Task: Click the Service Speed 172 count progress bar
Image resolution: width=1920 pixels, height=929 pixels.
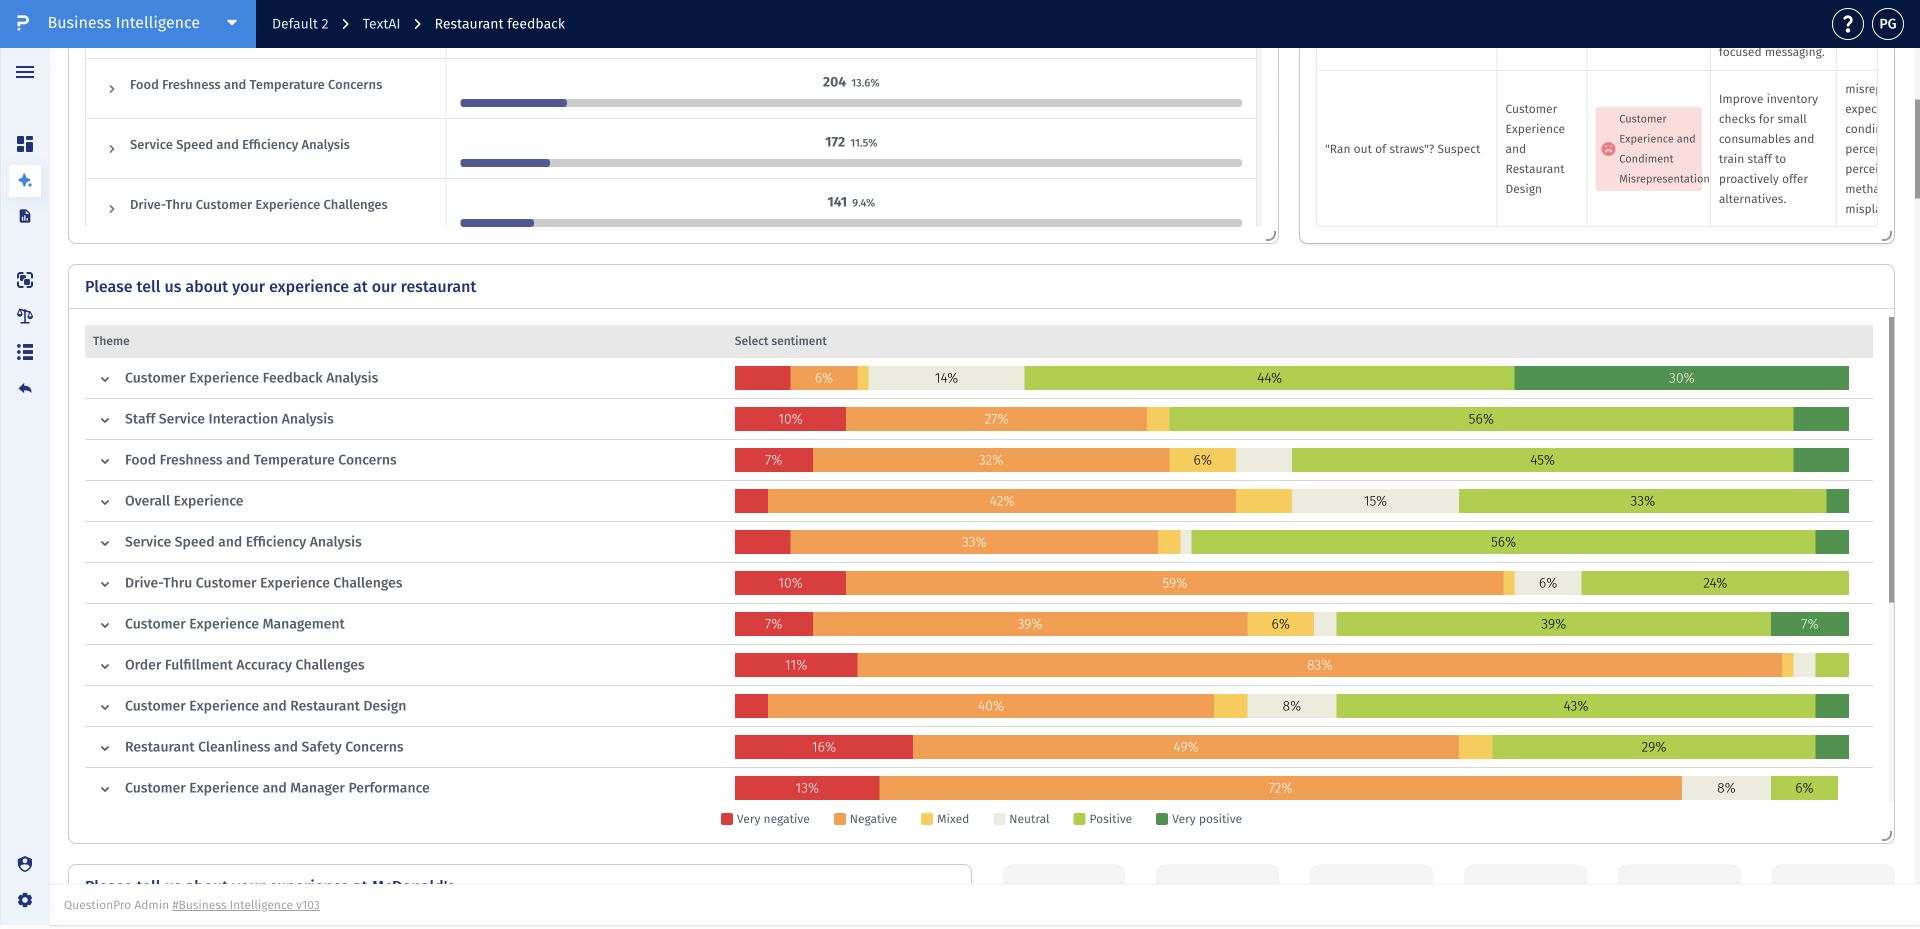Action: click(x=851, y=163)
